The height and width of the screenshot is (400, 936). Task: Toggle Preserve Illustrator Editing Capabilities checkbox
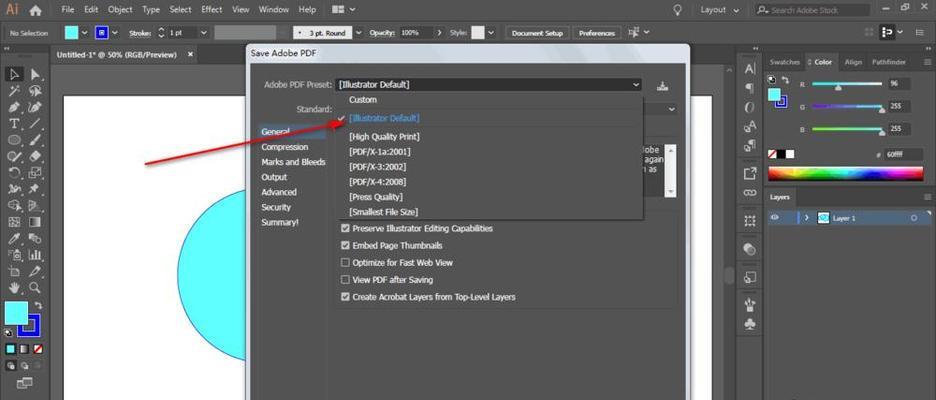coord(345,229)
